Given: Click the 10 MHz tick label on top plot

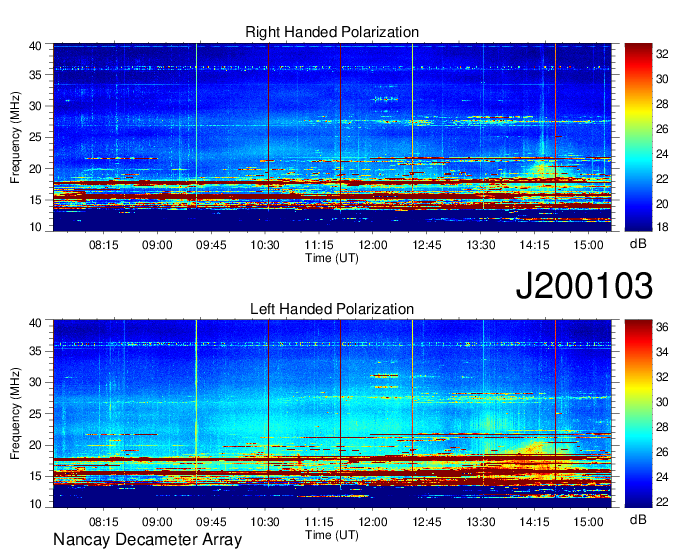Looking at the screenshot, I should click(35, 227).
